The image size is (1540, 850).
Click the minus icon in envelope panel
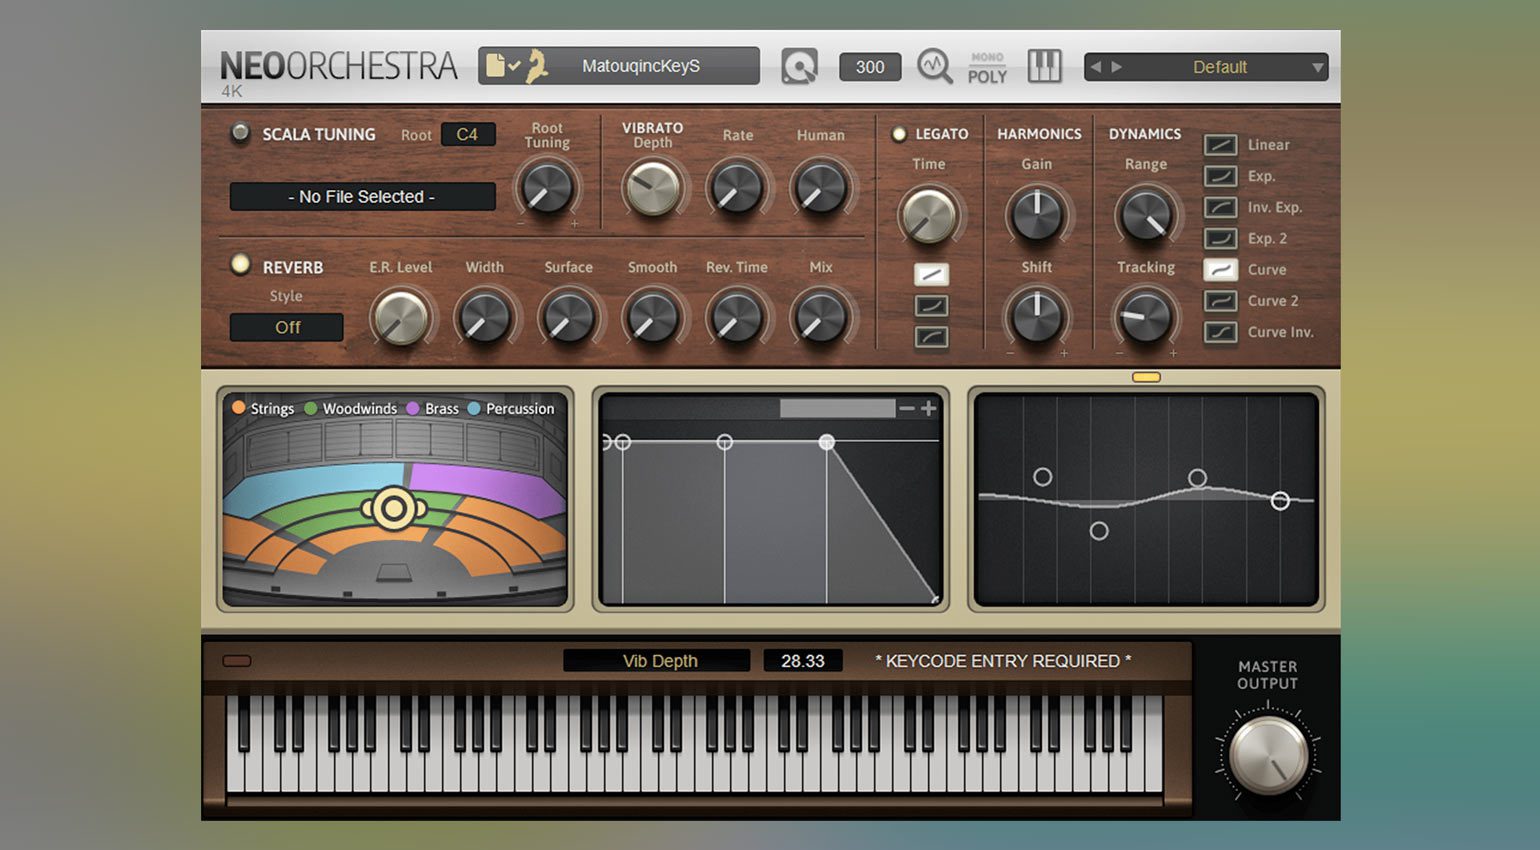pyautogui.click(x=907, y=408)
